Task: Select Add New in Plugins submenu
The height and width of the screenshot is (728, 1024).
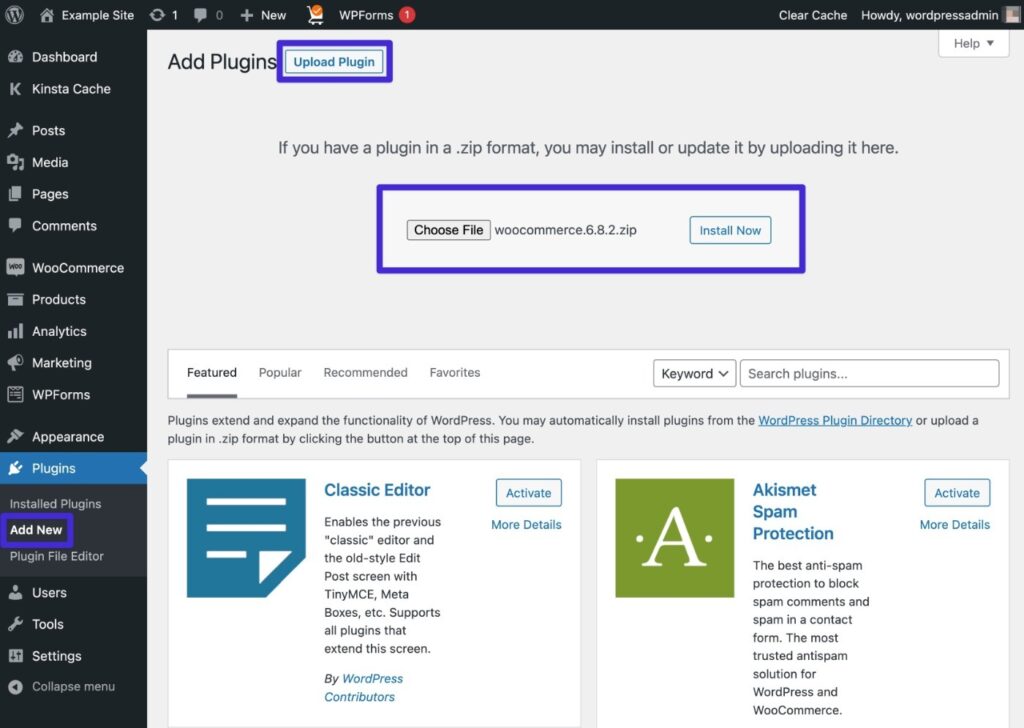Action: point(36,530)
